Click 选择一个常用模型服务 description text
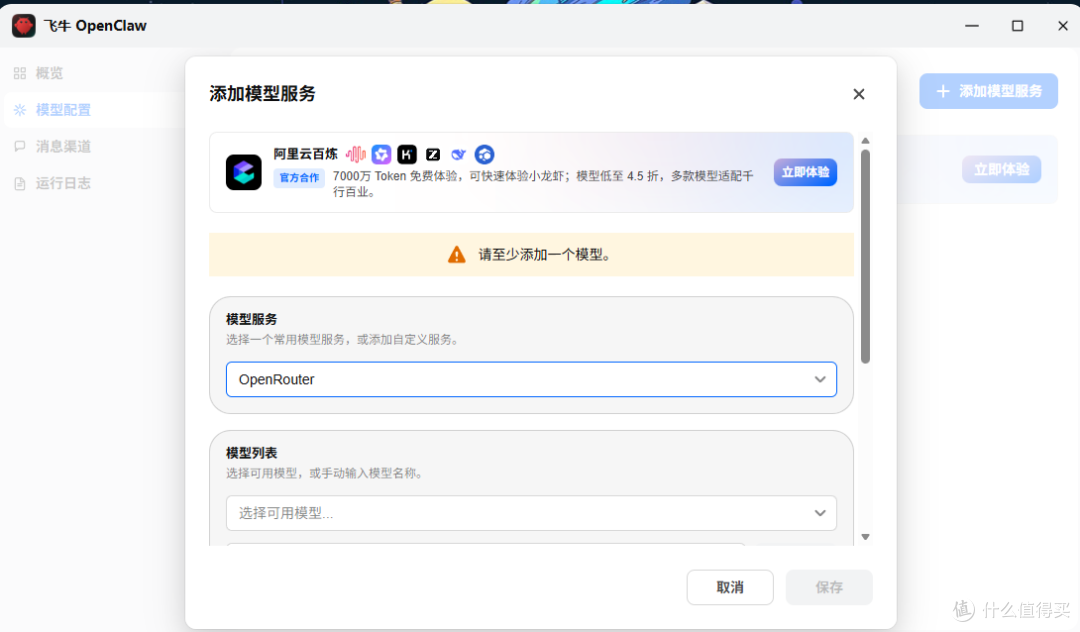This screenshot has height=632, width=1080. (x=343, y=339)
